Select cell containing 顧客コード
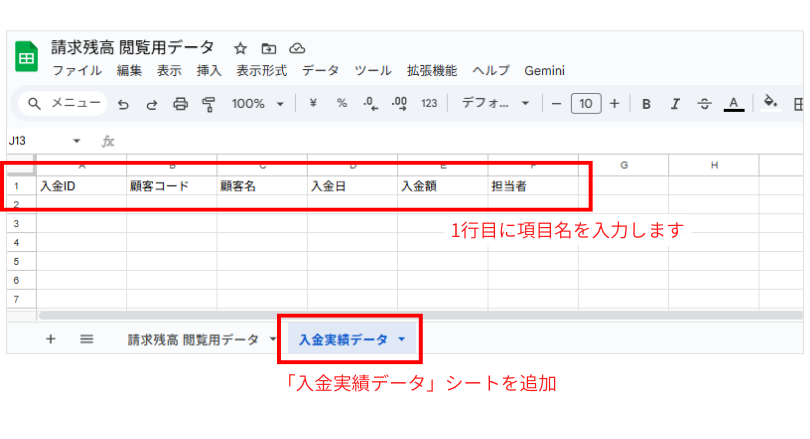Viewport: 810px width, 439px height. [x=172, y=186]
